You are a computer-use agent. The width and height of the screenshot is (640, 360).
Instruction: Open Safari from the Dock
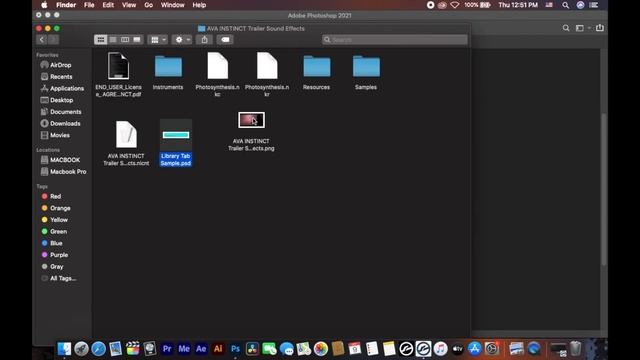98,349
